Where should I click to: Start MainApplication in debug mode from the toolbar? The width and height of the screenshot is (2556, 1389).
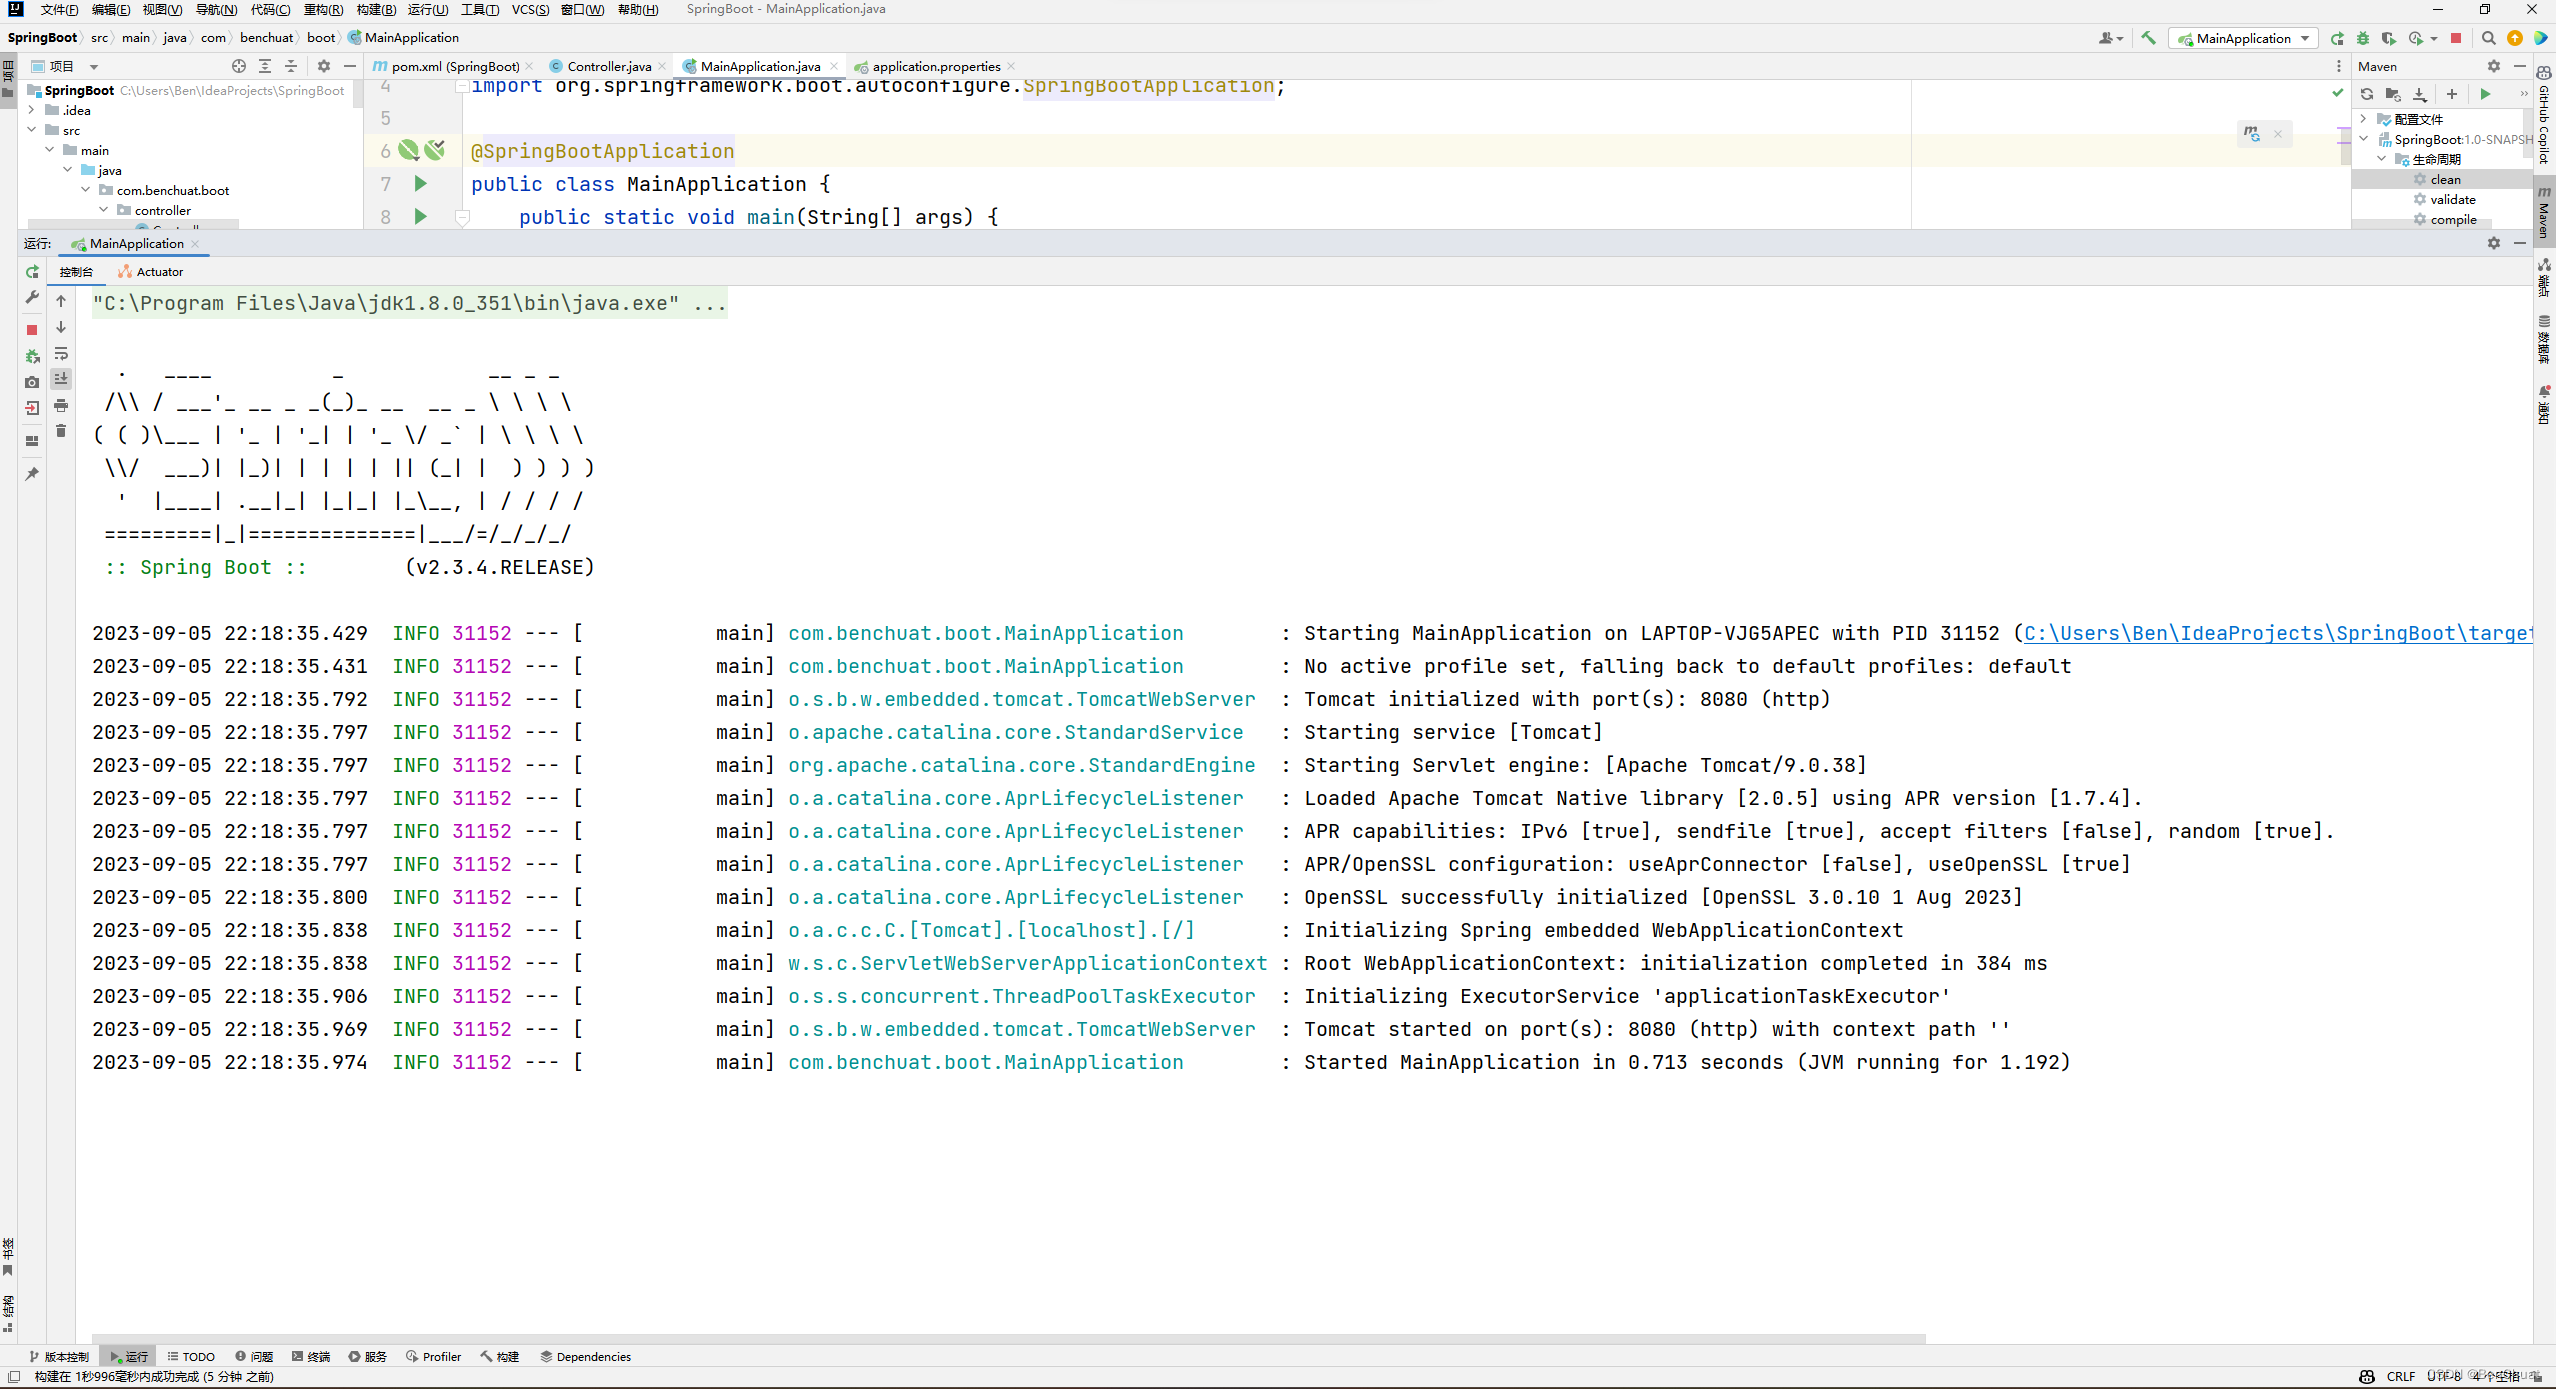[x=2362, y=38]
